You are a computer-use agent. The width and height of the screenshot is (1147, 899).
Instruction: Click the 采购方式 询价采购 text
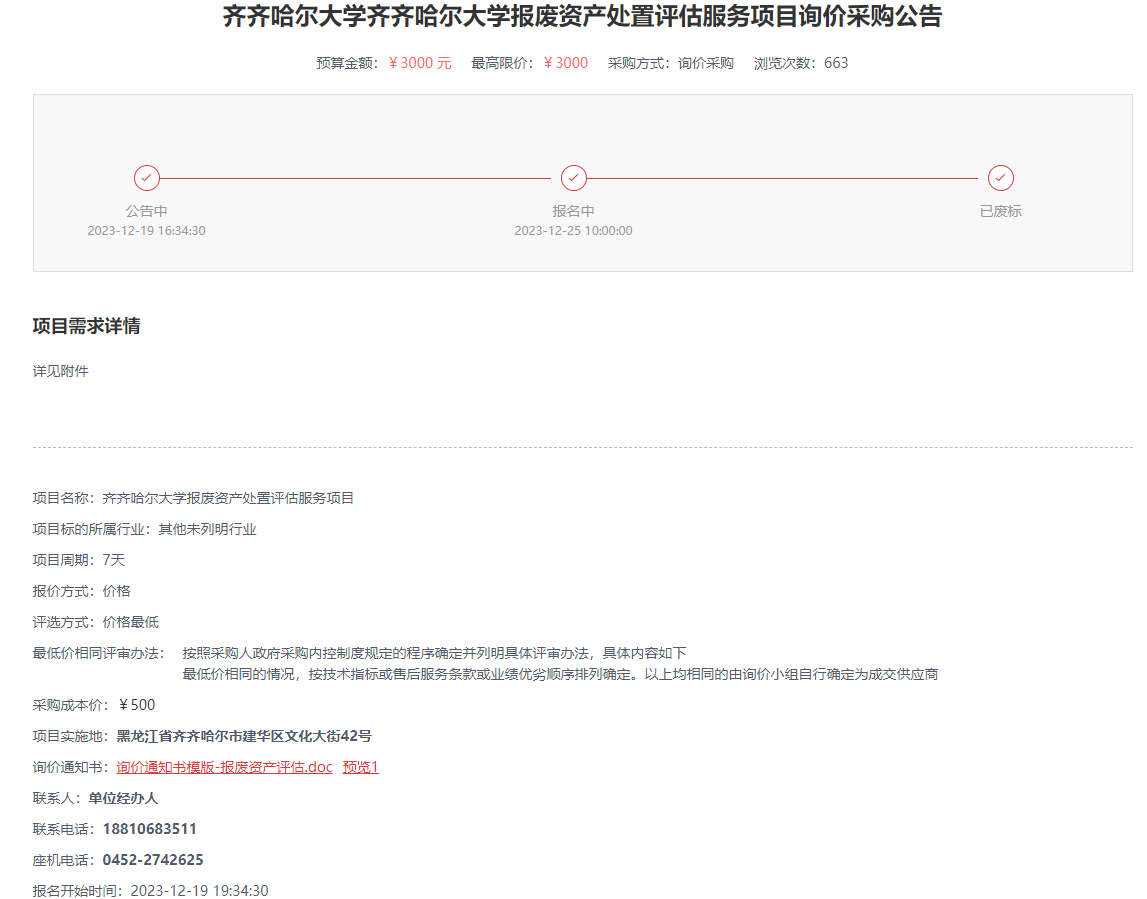tap(705, 63)
